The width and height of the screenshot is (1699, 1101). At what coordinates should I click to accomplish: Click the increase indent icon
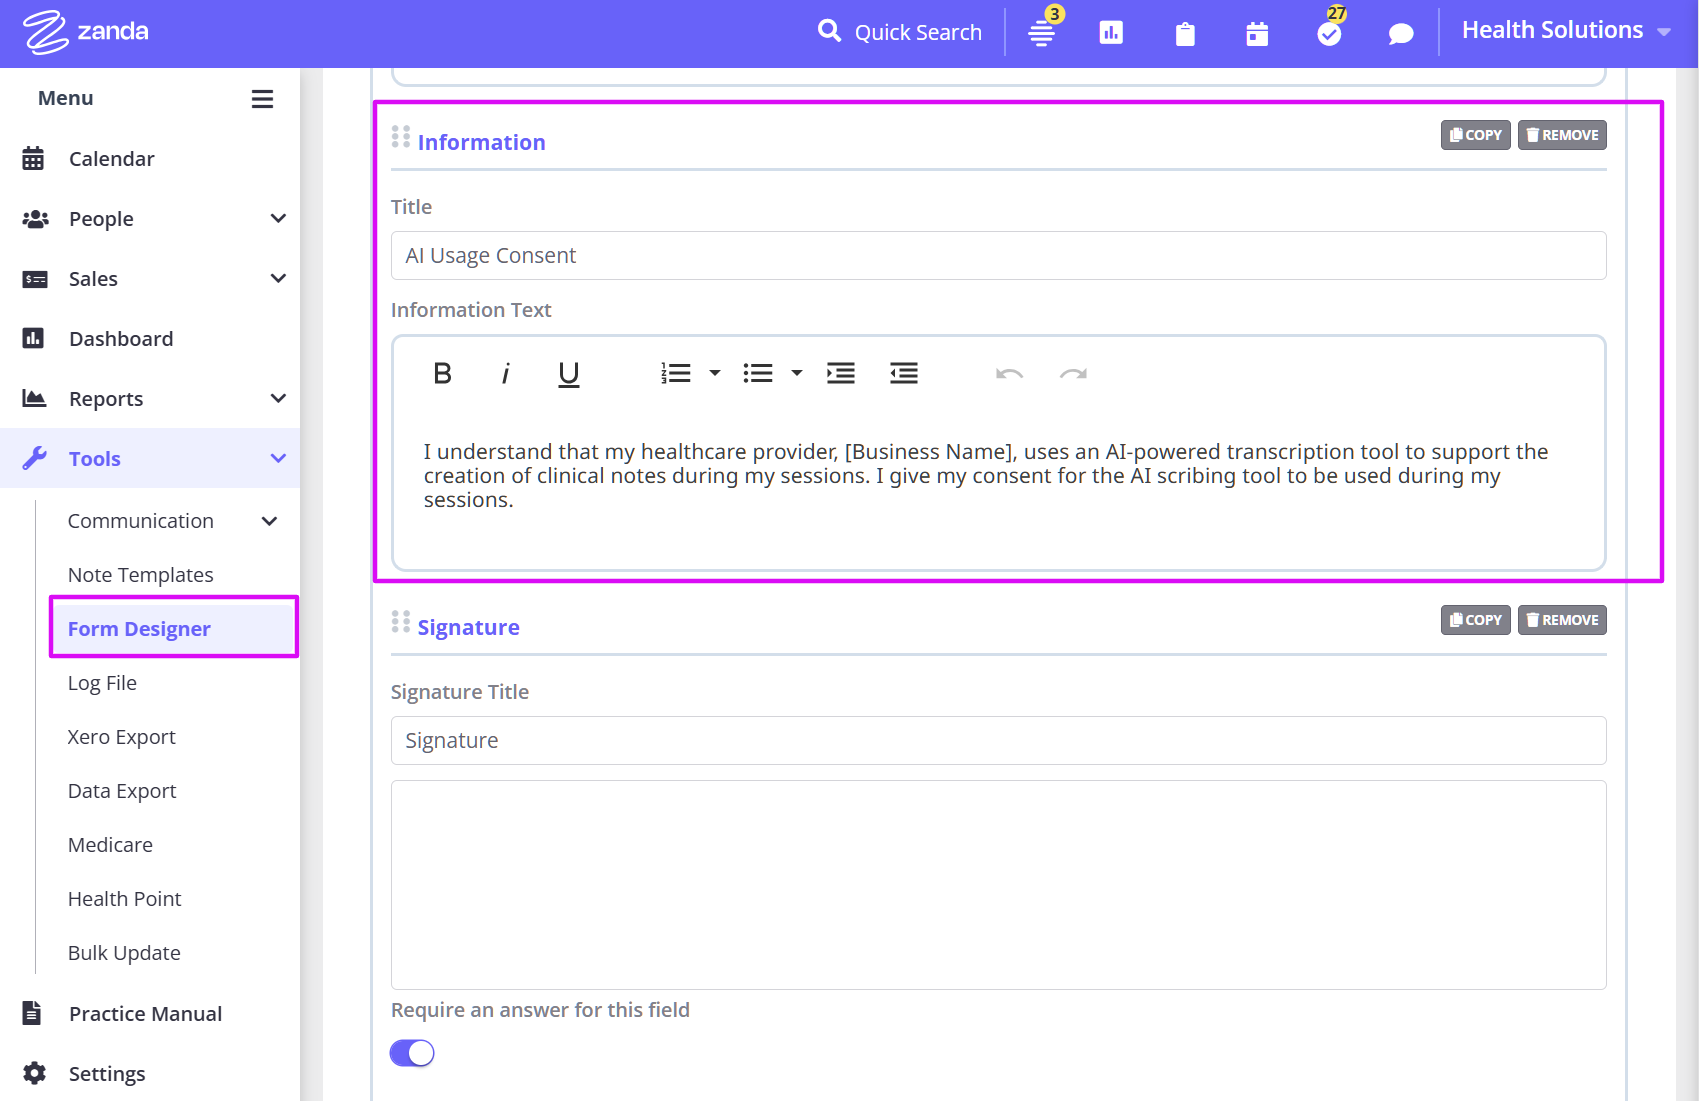point(840,374)
